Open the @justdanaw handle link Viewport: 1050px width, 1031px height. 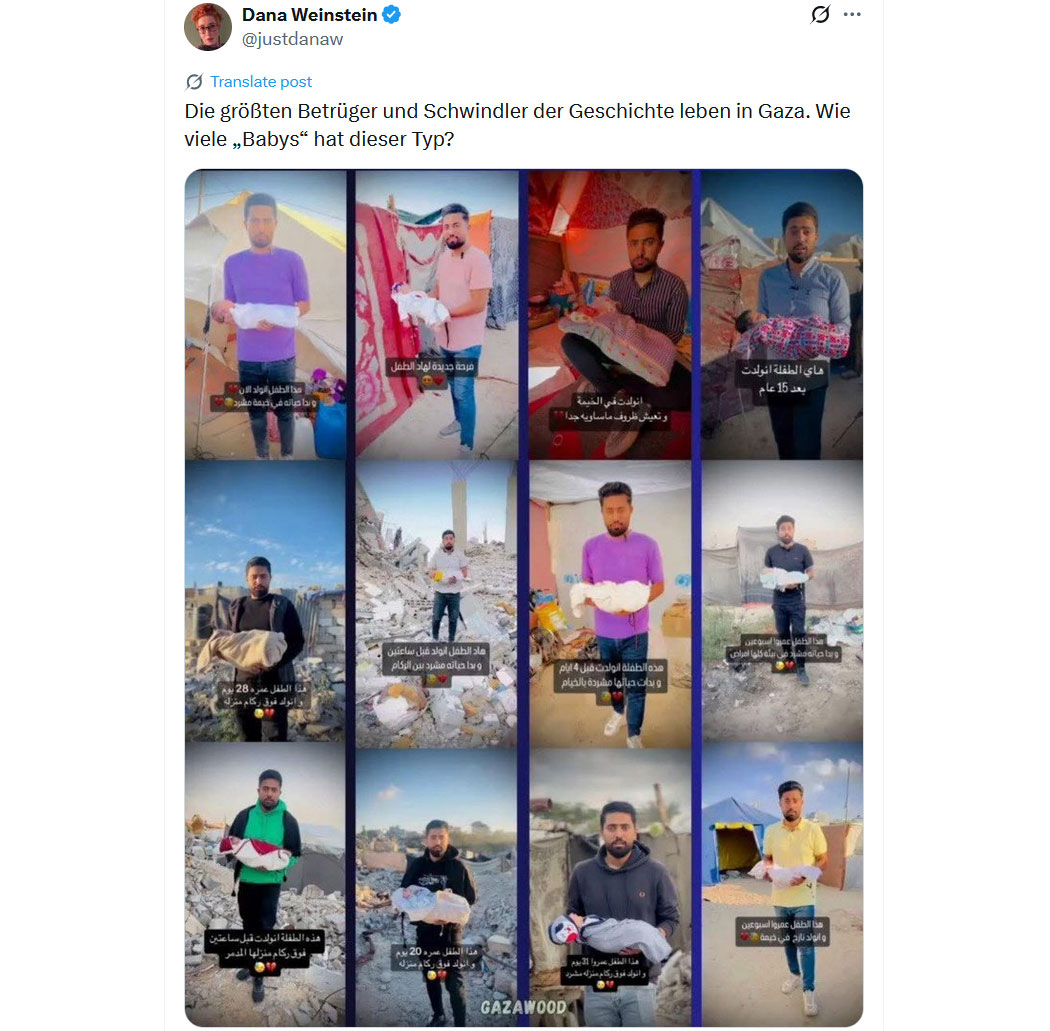tap(292, 39)
